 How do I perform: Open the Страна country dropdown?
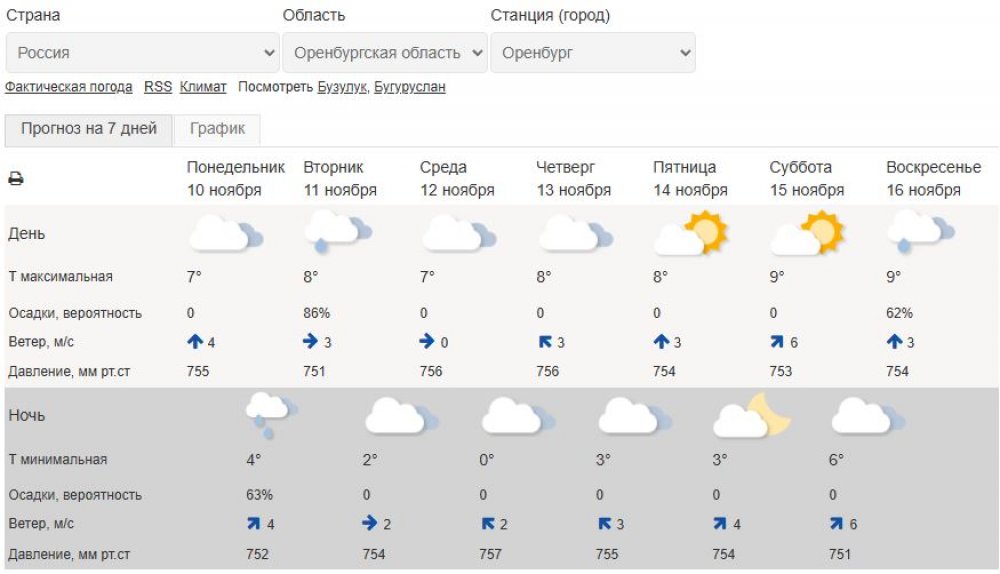(143, 53)
